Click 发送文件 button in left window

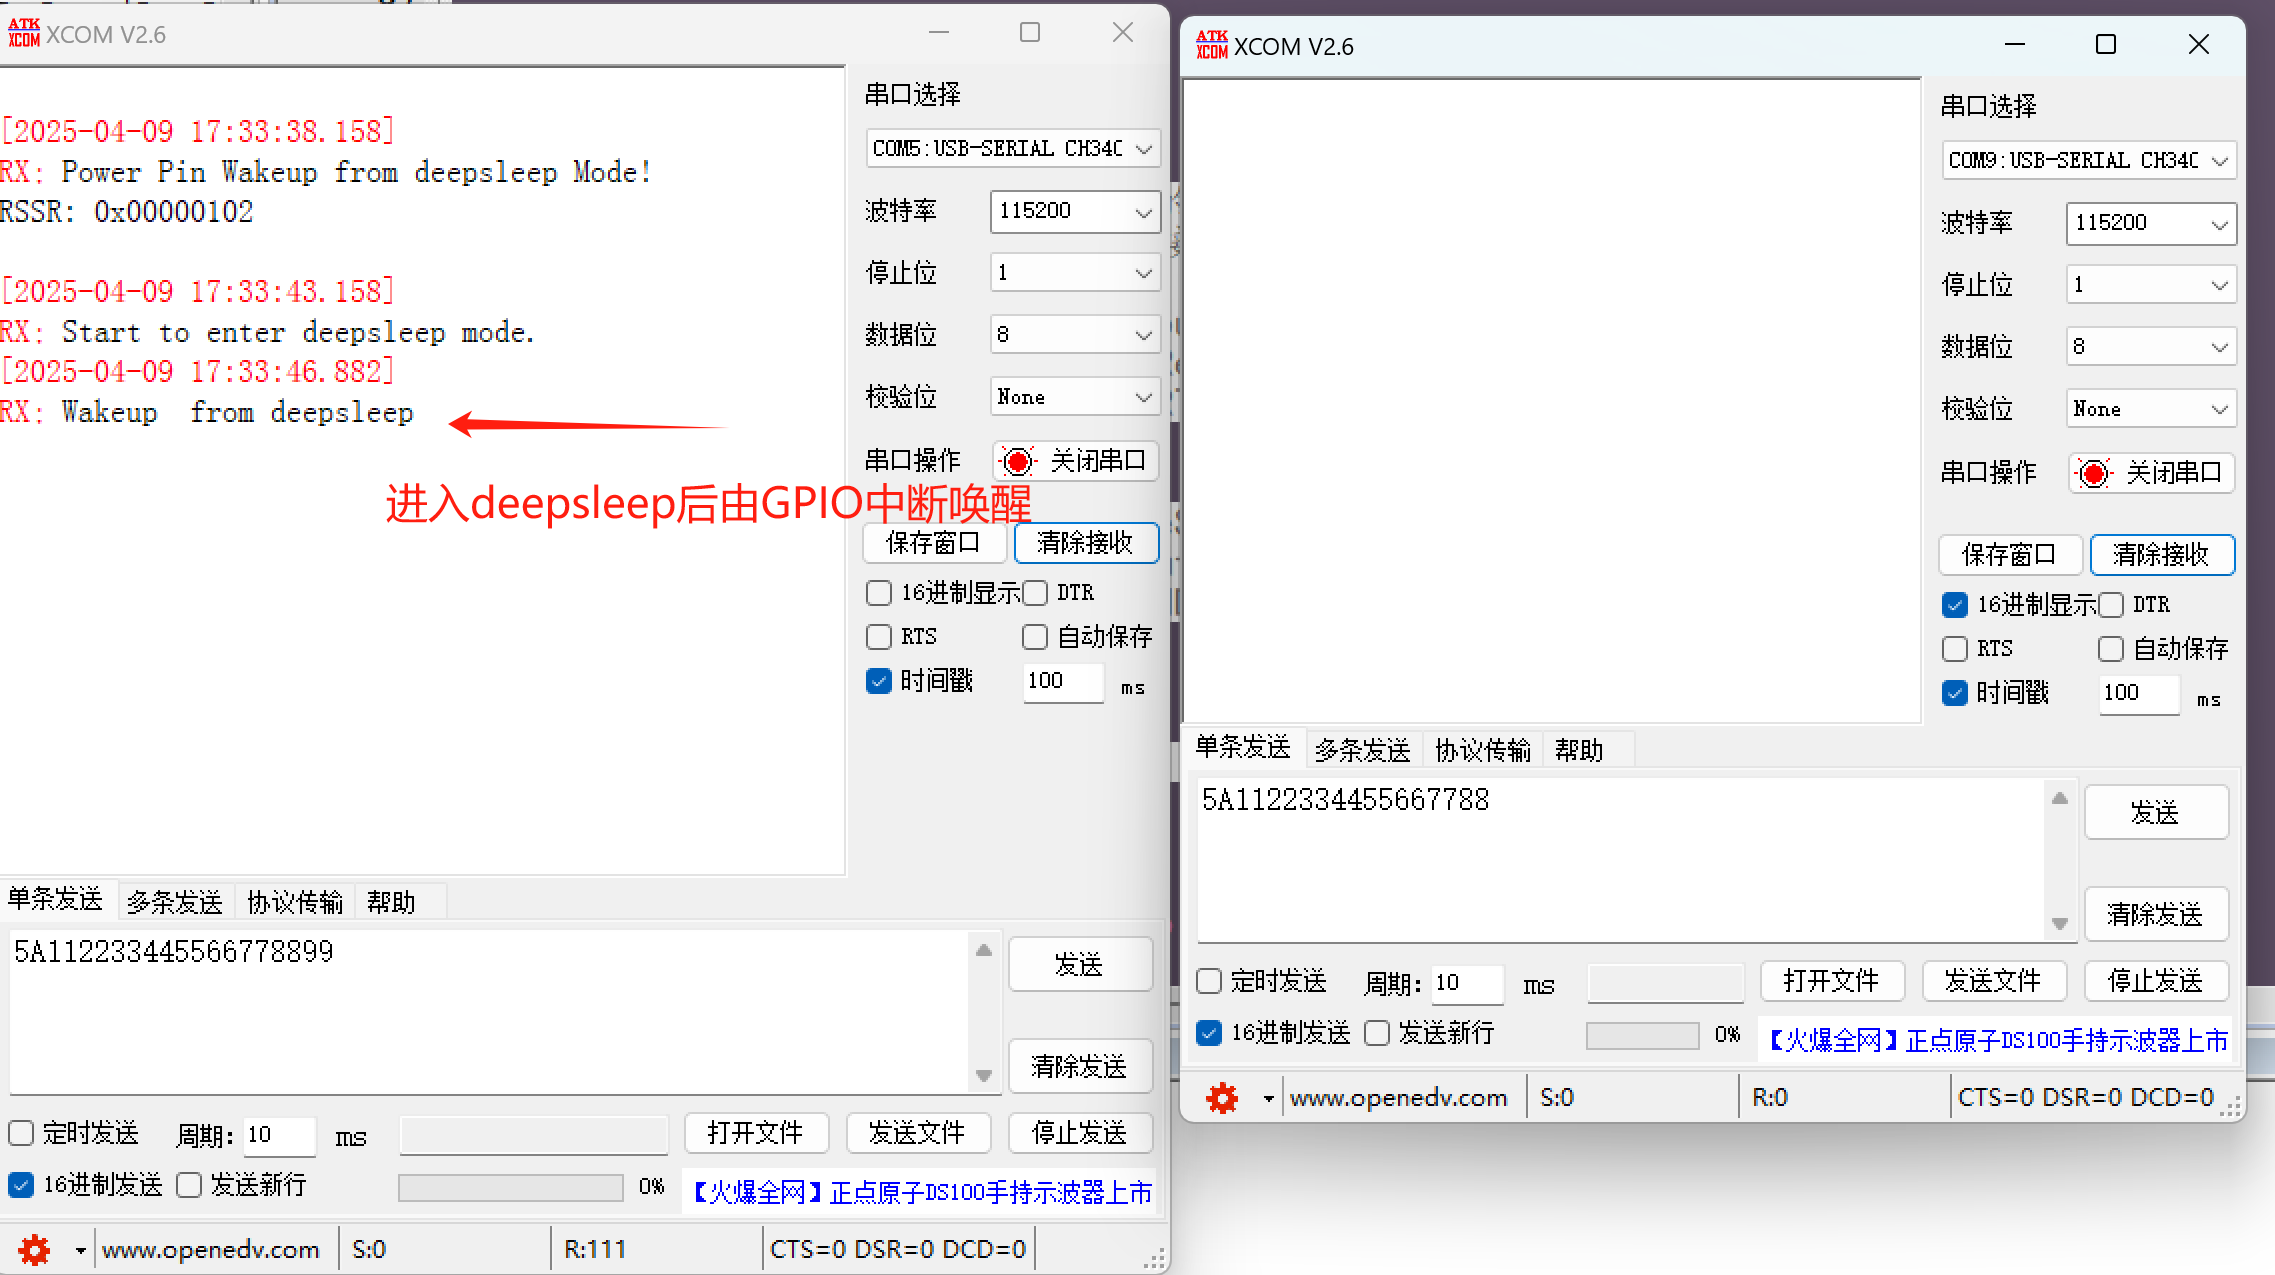click(918, 1133)
